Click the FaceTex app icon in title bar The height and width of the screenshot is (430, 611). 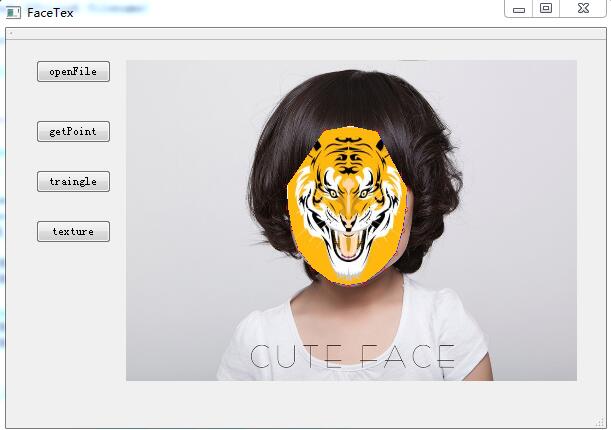pyautogui.click(x=13, y=12)
